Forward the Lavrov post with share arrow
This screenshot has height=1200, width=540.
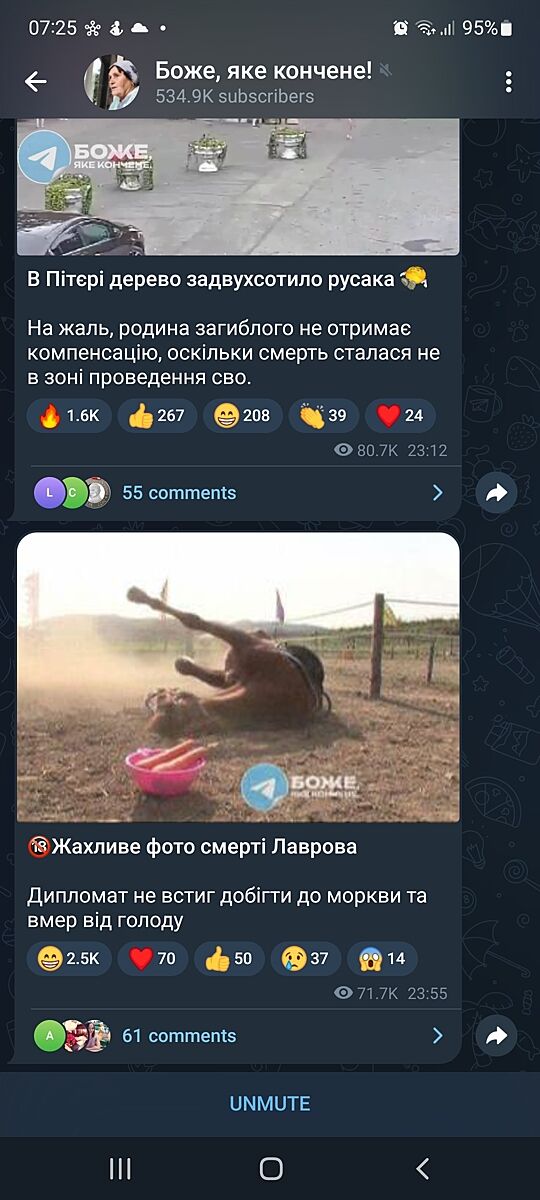point(497,1036)
